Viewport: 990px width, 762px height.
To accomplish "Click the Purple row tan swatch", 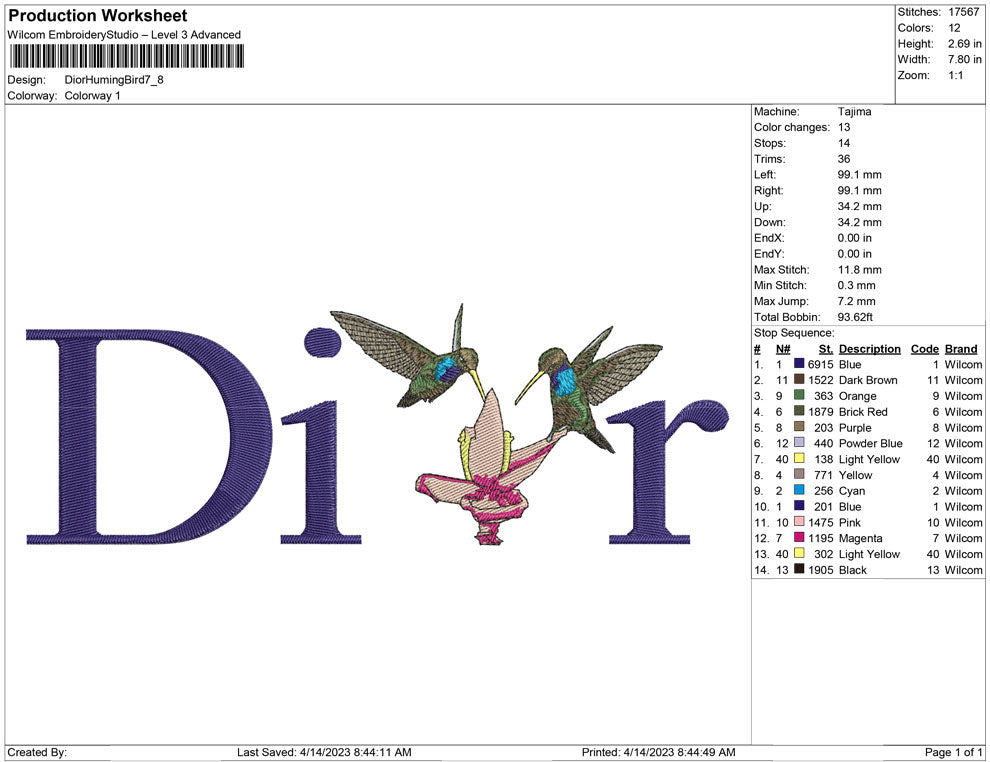I will pos(799,426).
